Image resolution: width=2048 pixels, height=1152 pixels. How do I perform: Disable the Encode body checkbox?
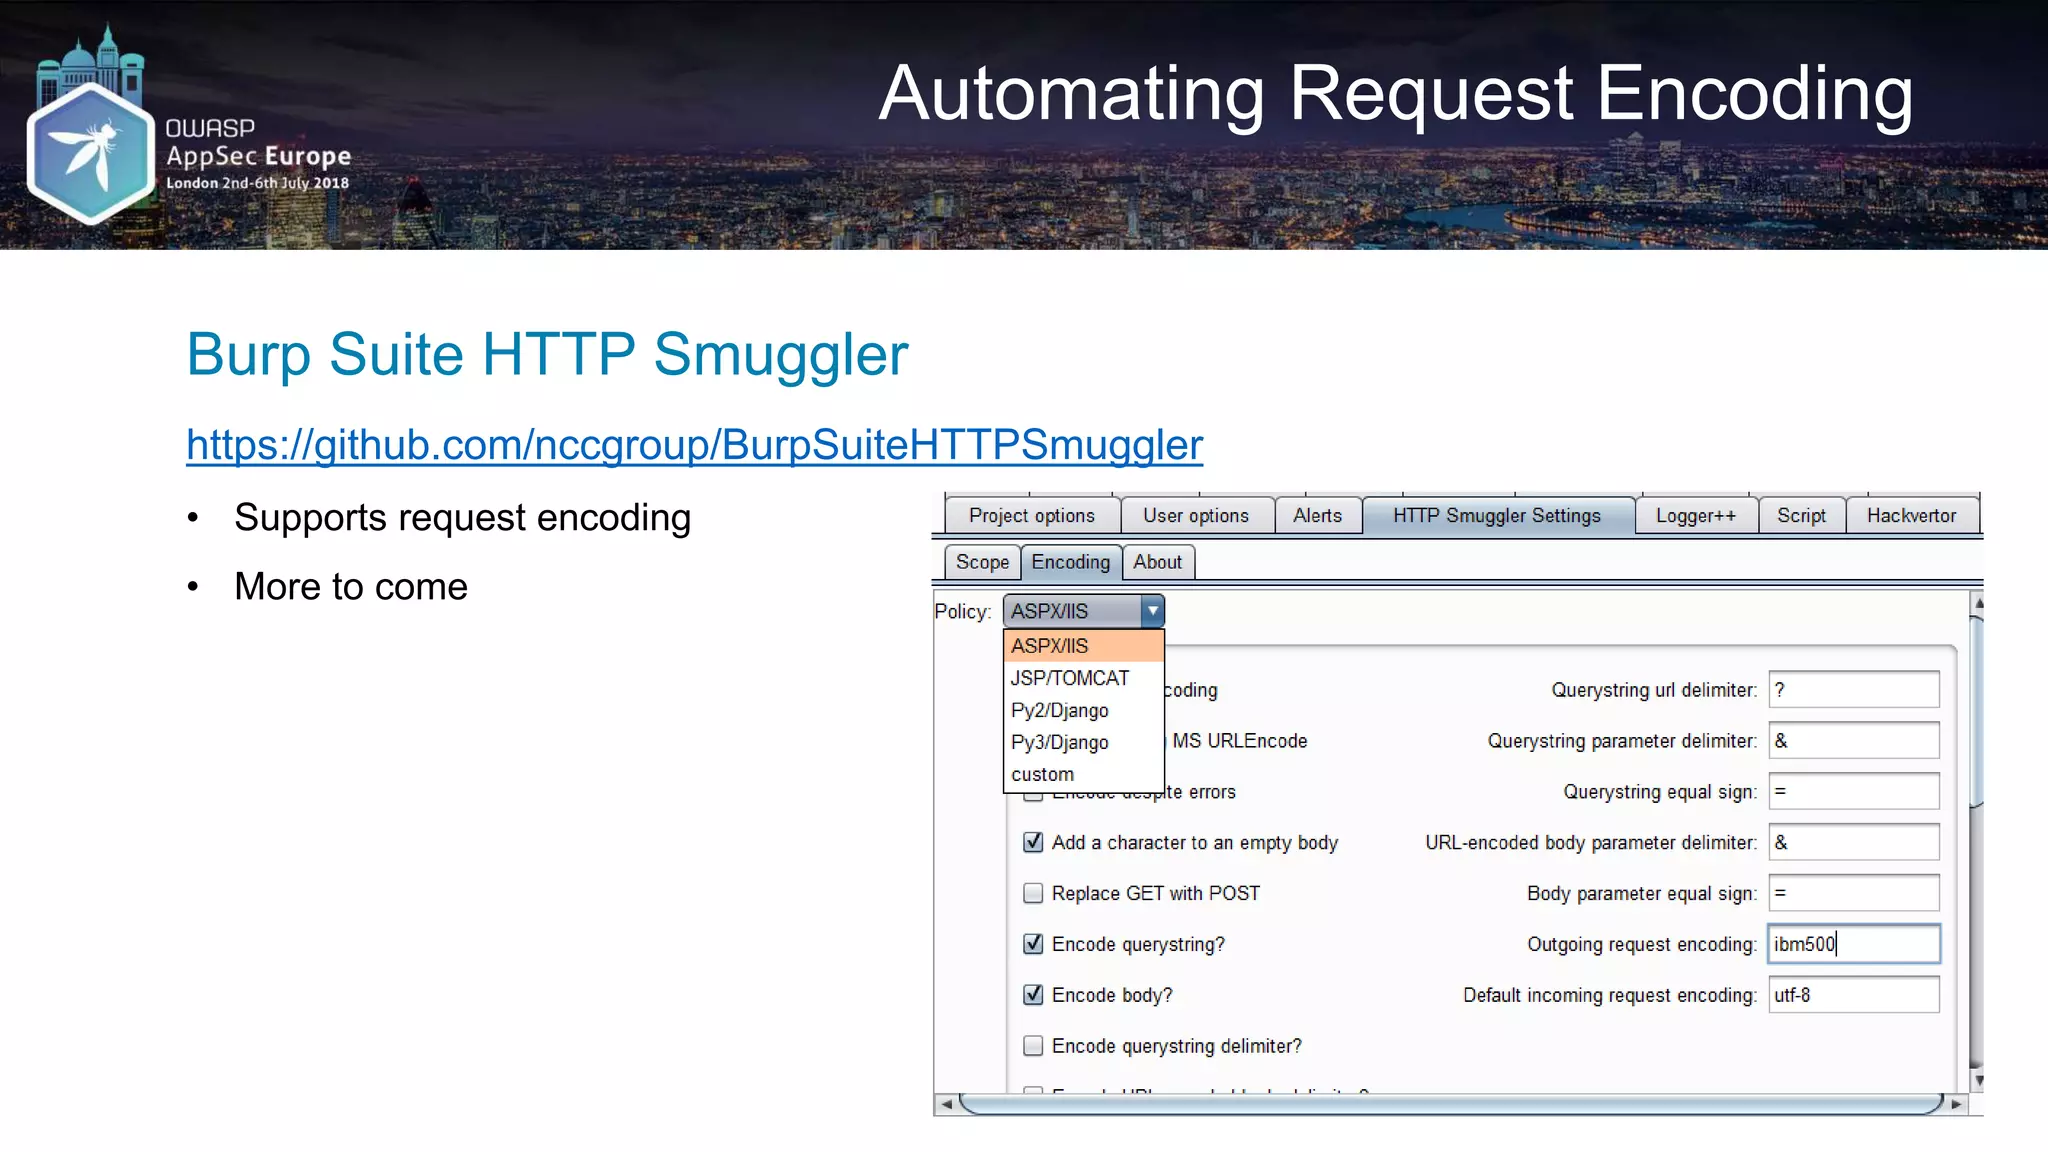1033,995
